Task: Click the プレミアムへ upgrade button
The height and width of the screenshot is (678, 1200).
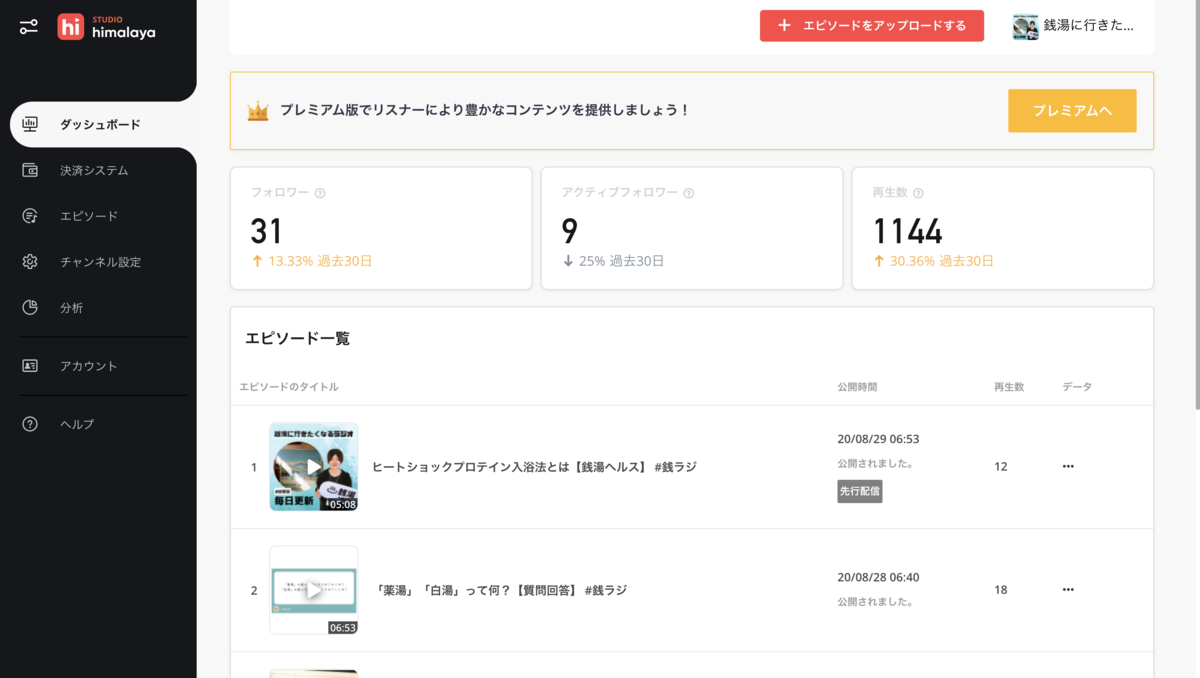Action: (1072, 111)
